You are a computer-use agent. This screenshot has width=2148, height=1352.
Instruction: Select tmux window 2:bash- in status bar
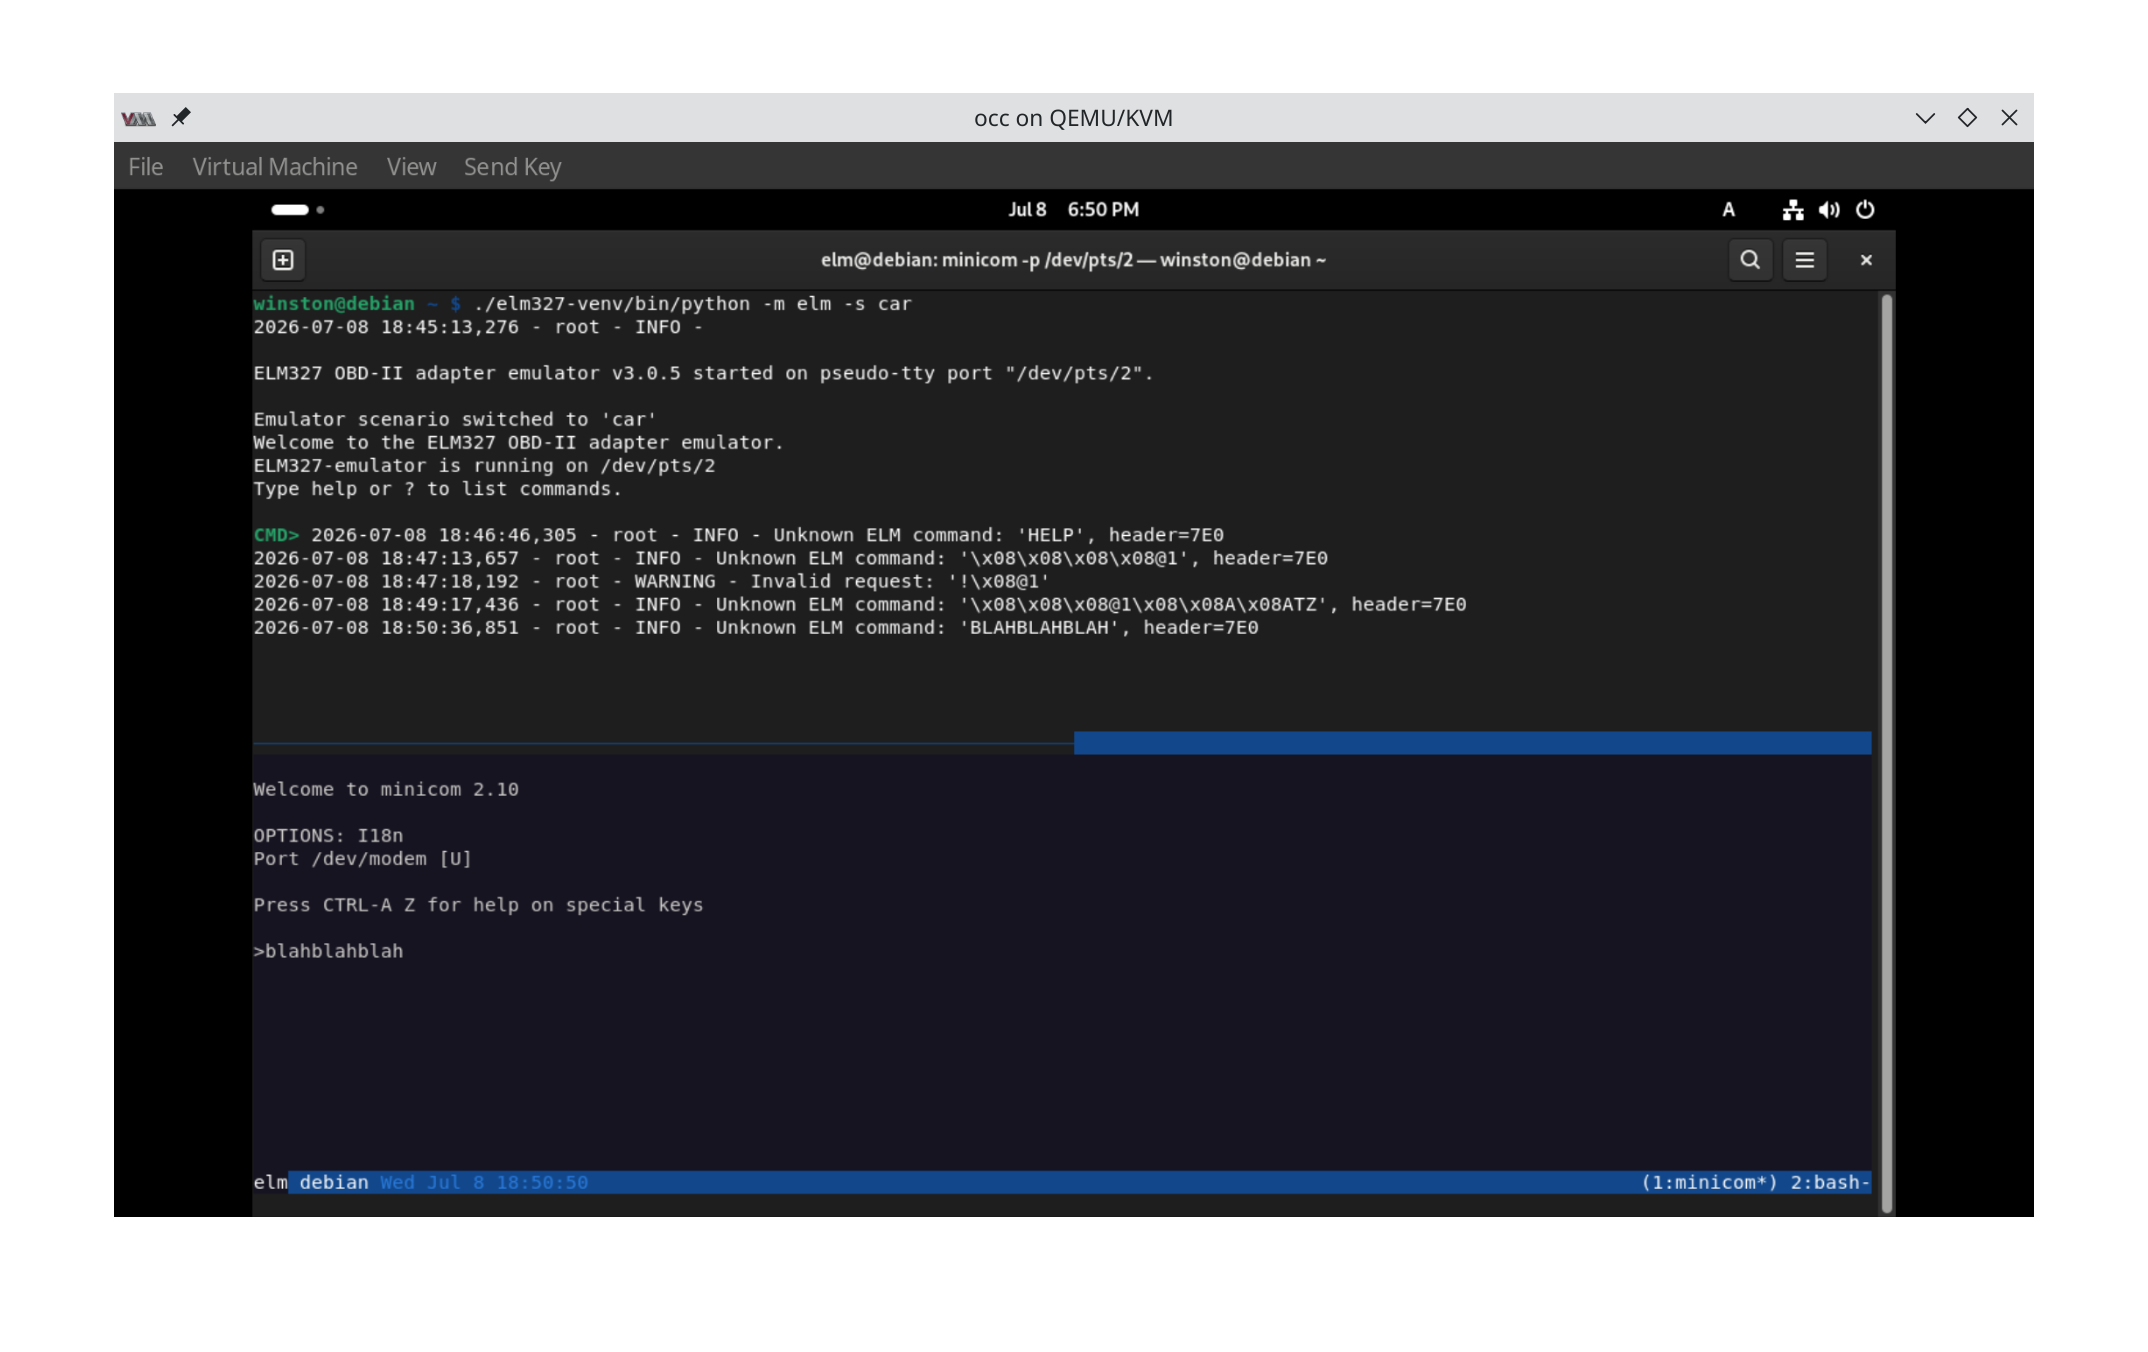1830,1182
